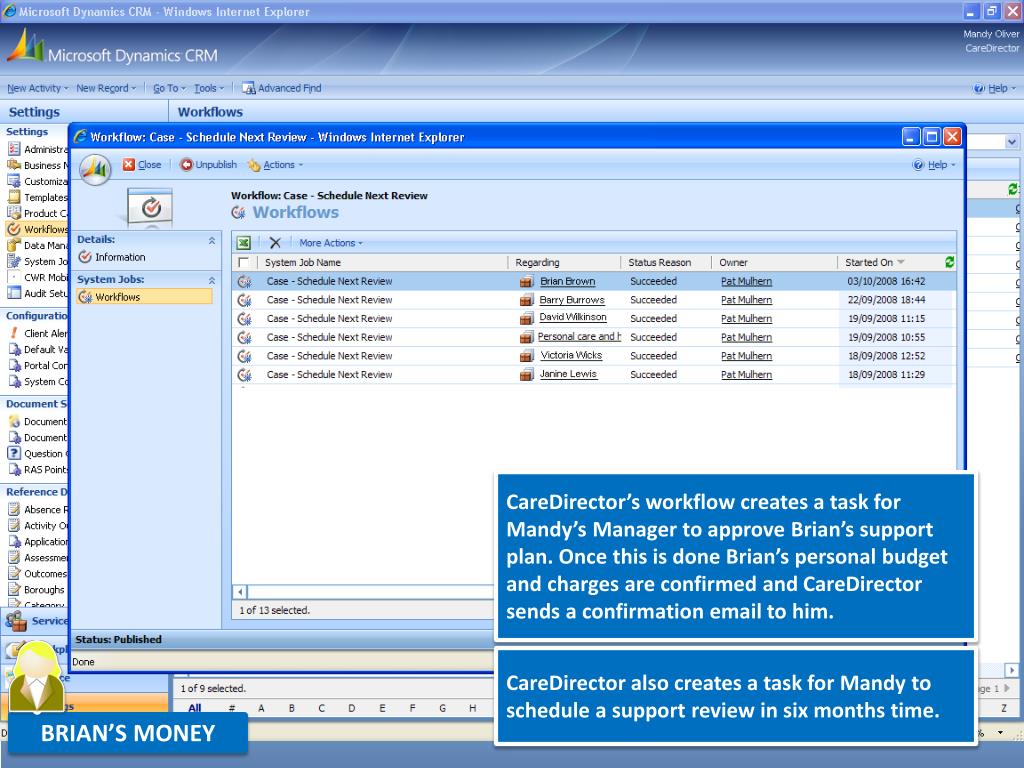
Task: Open the Actions dropdown menu
Action: [x=283, y=165]
